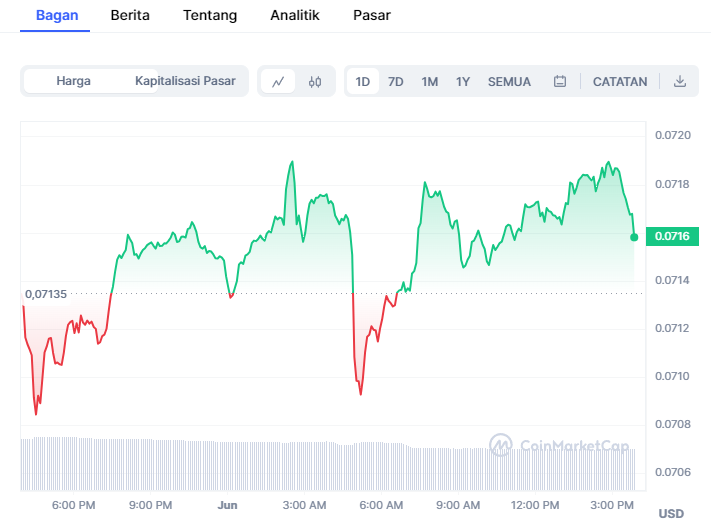Select the 1D time range
The width and height of the screenshot is (711, 532).
tap(363, 82)
